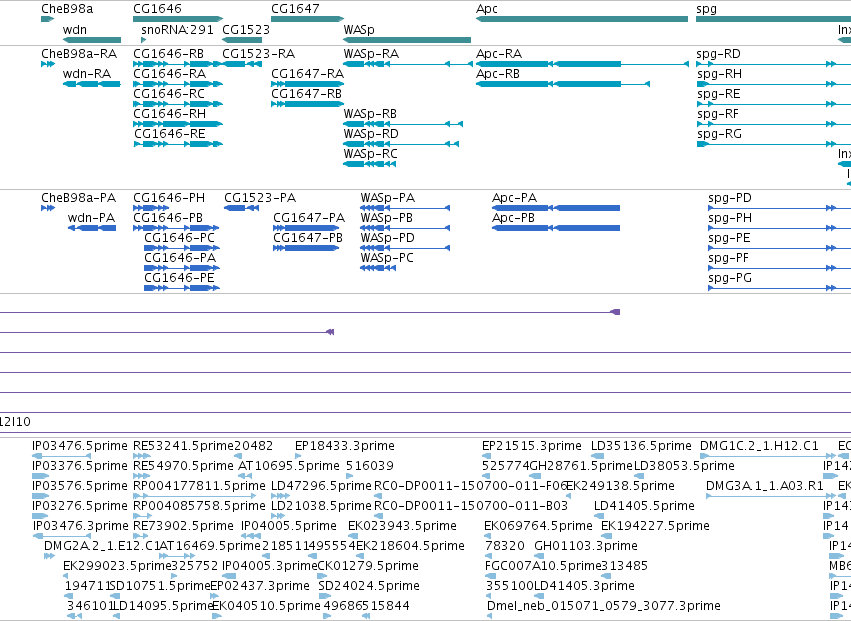Screen dimensions: 851x621
Task: Open the Apc gene label
Action: [487, 9]
